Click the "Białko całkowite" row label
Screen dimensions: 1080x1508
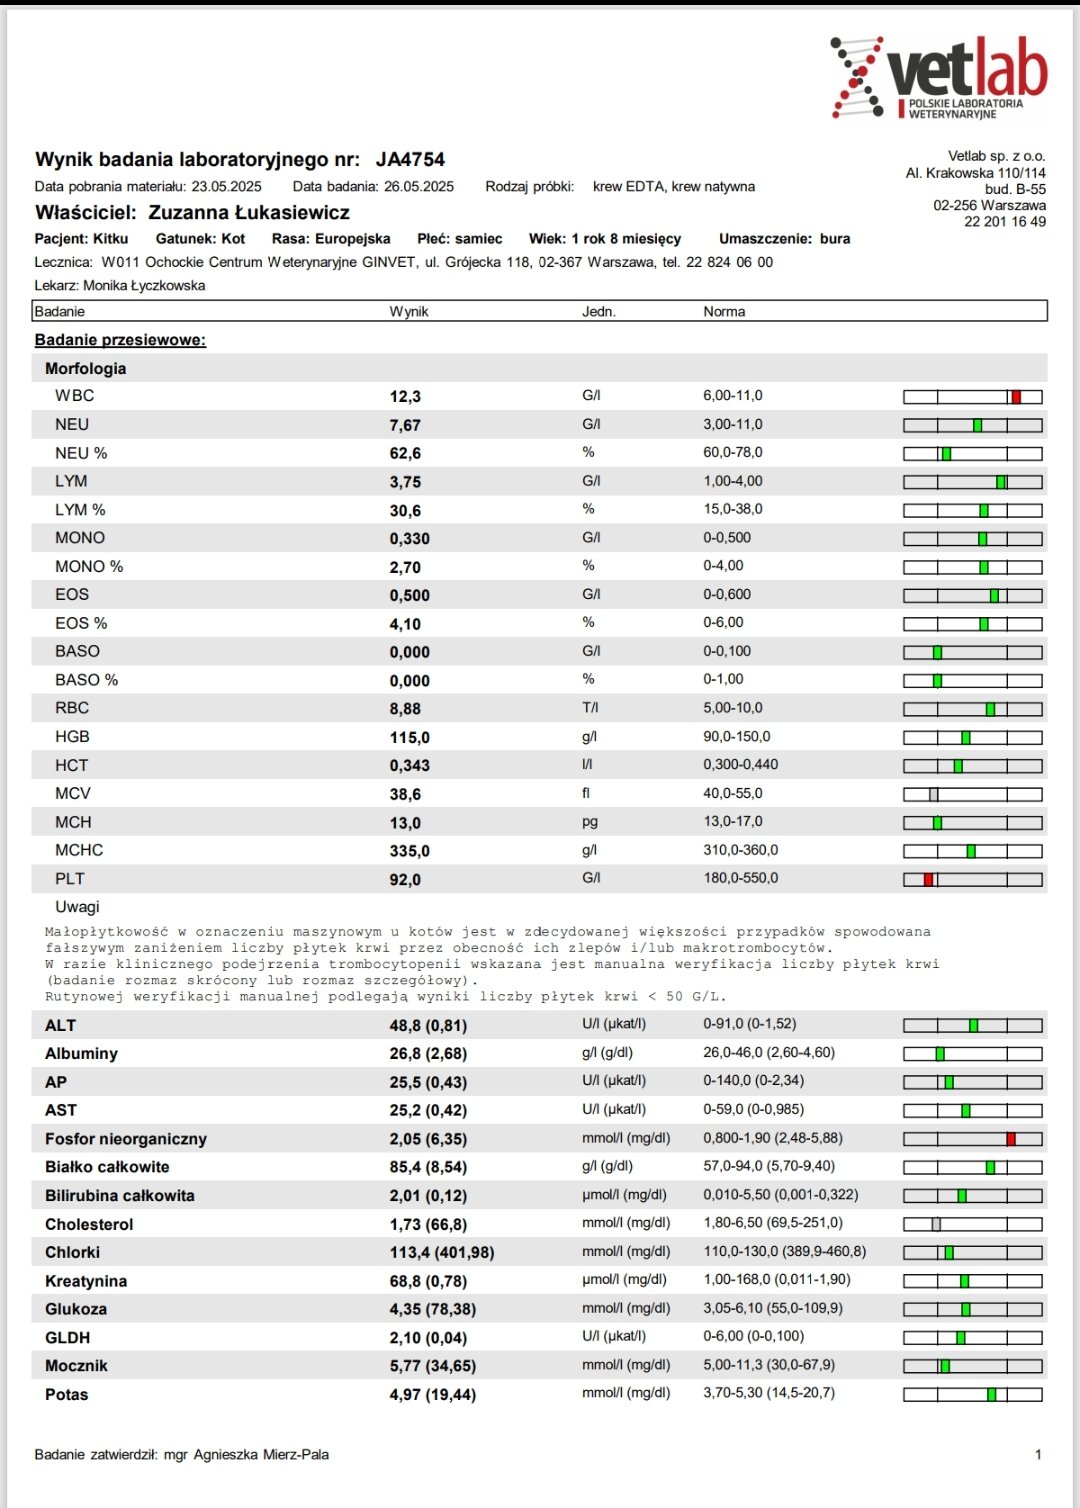point(107,1167)
